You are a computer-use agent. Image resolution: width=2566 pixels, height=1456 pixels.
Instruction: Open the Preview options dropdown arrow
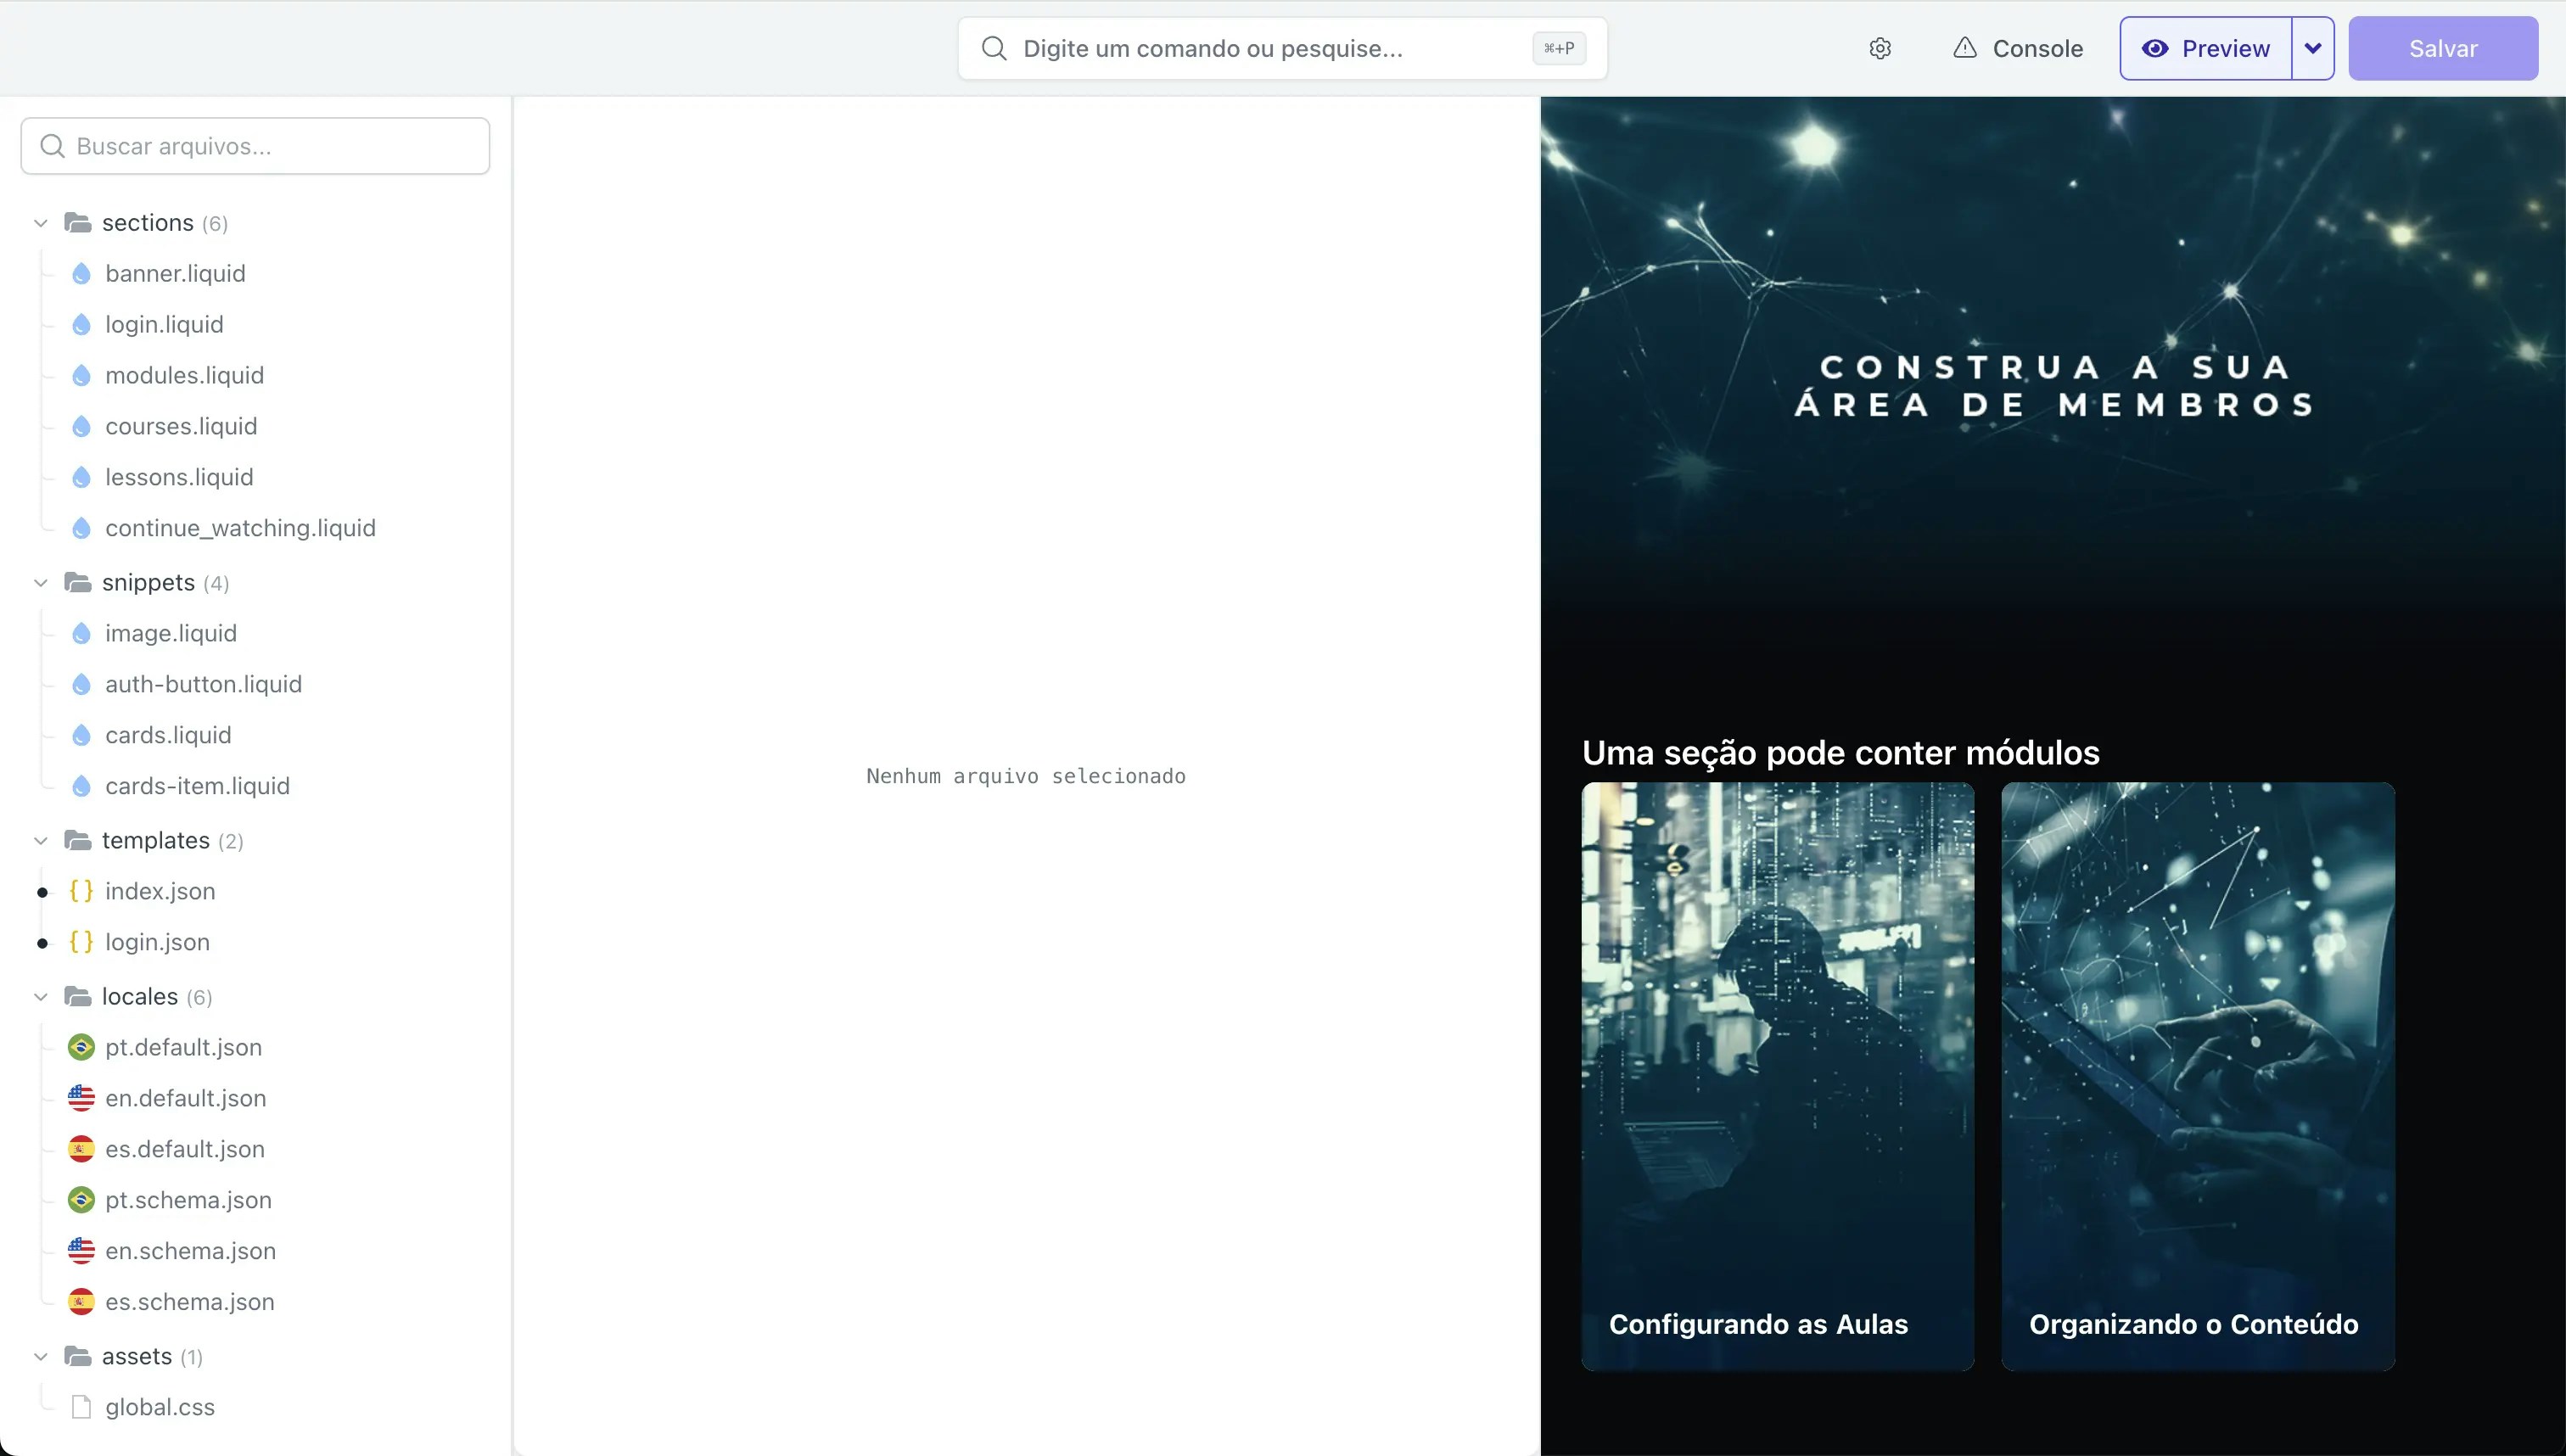(x=2313, y=48)
